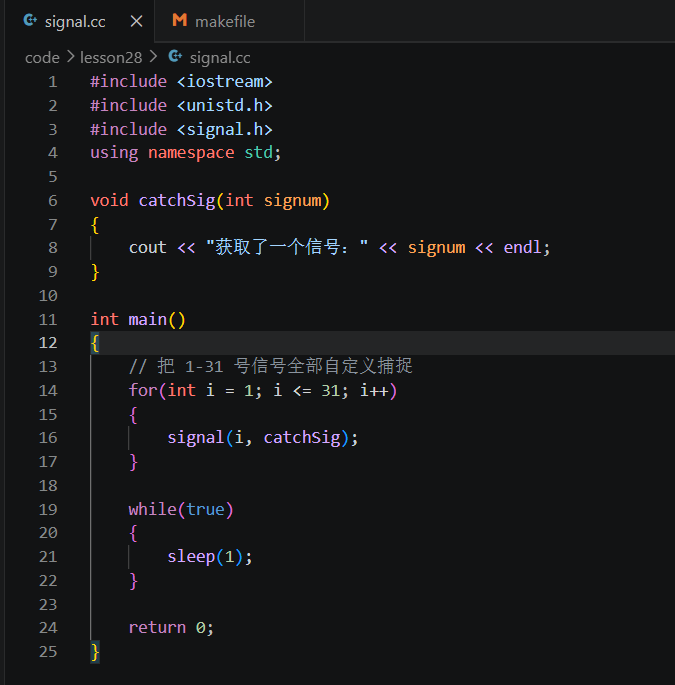Place cursor on '#include <unistd.h>'
The width and height of the screenshot is (675, 685).
[x=181, y=105]
